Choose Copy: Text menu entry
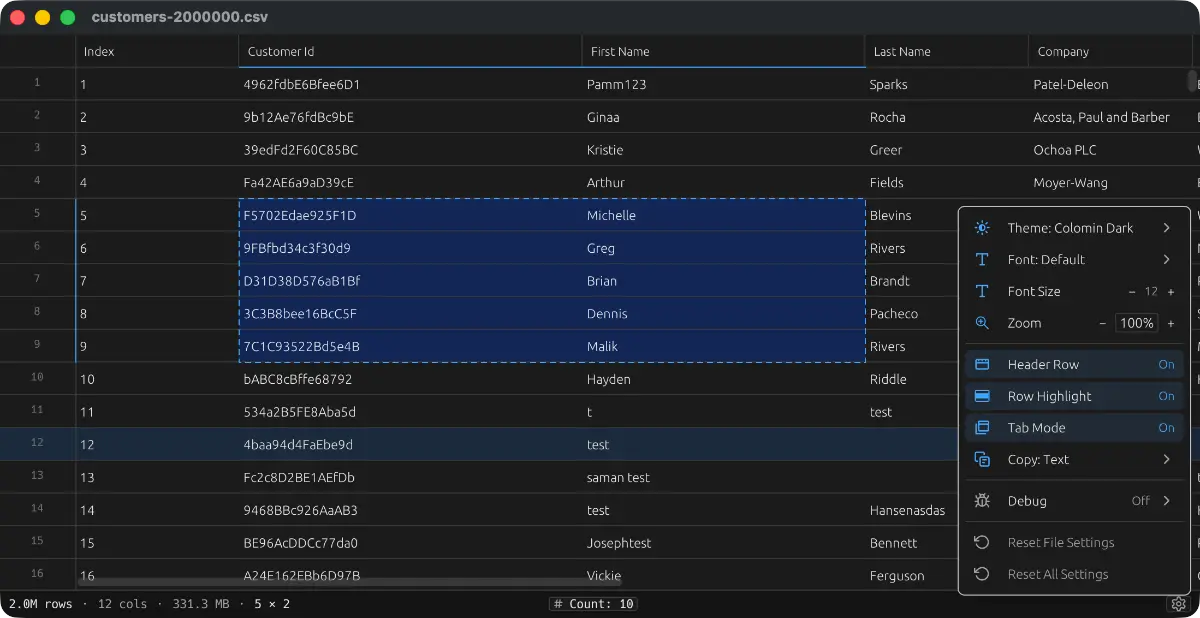Screen dimensions: 1200x618 click(1075, 459)
